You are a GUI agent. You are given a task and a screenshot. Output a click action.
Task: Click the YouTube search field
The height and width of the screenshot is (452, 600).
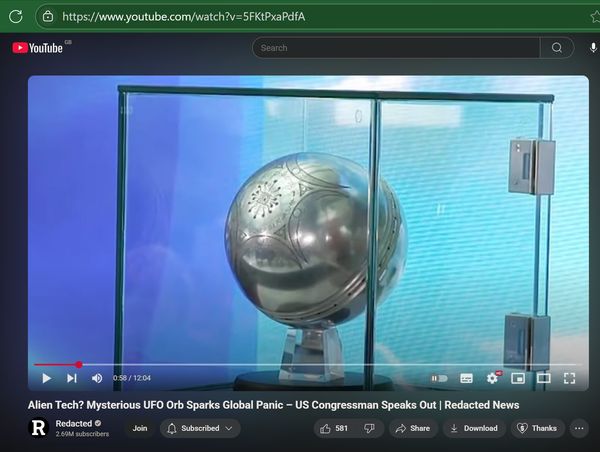397,47
